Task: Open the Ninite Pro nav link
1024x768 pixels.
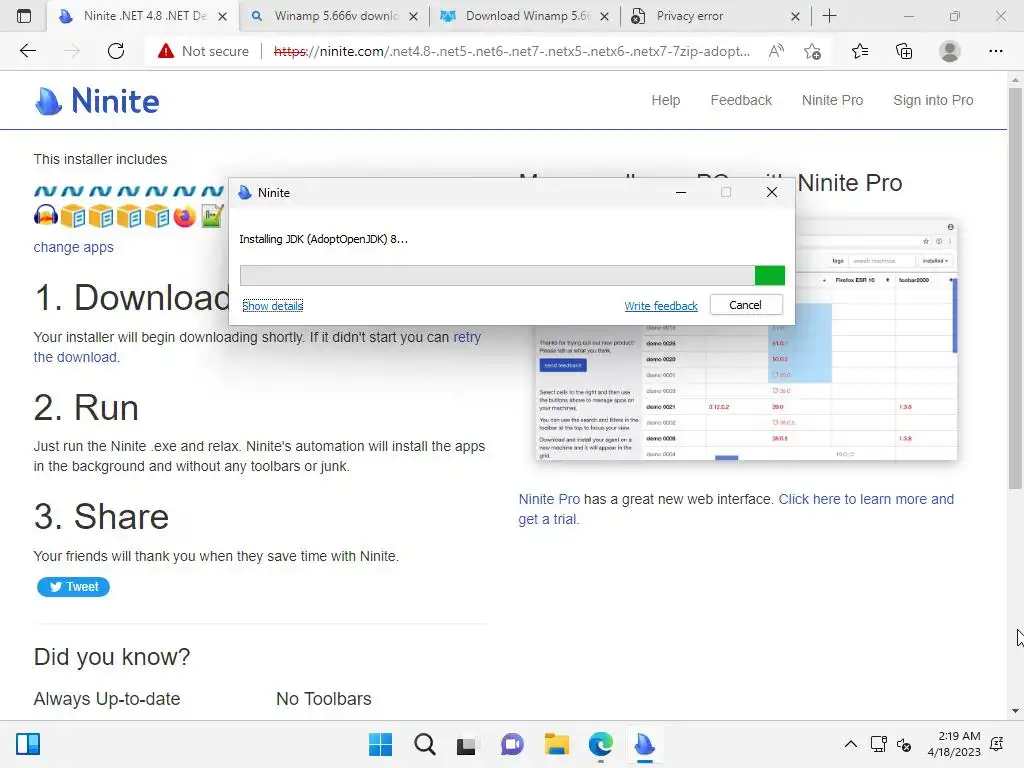Action: (x=832, y=100)
